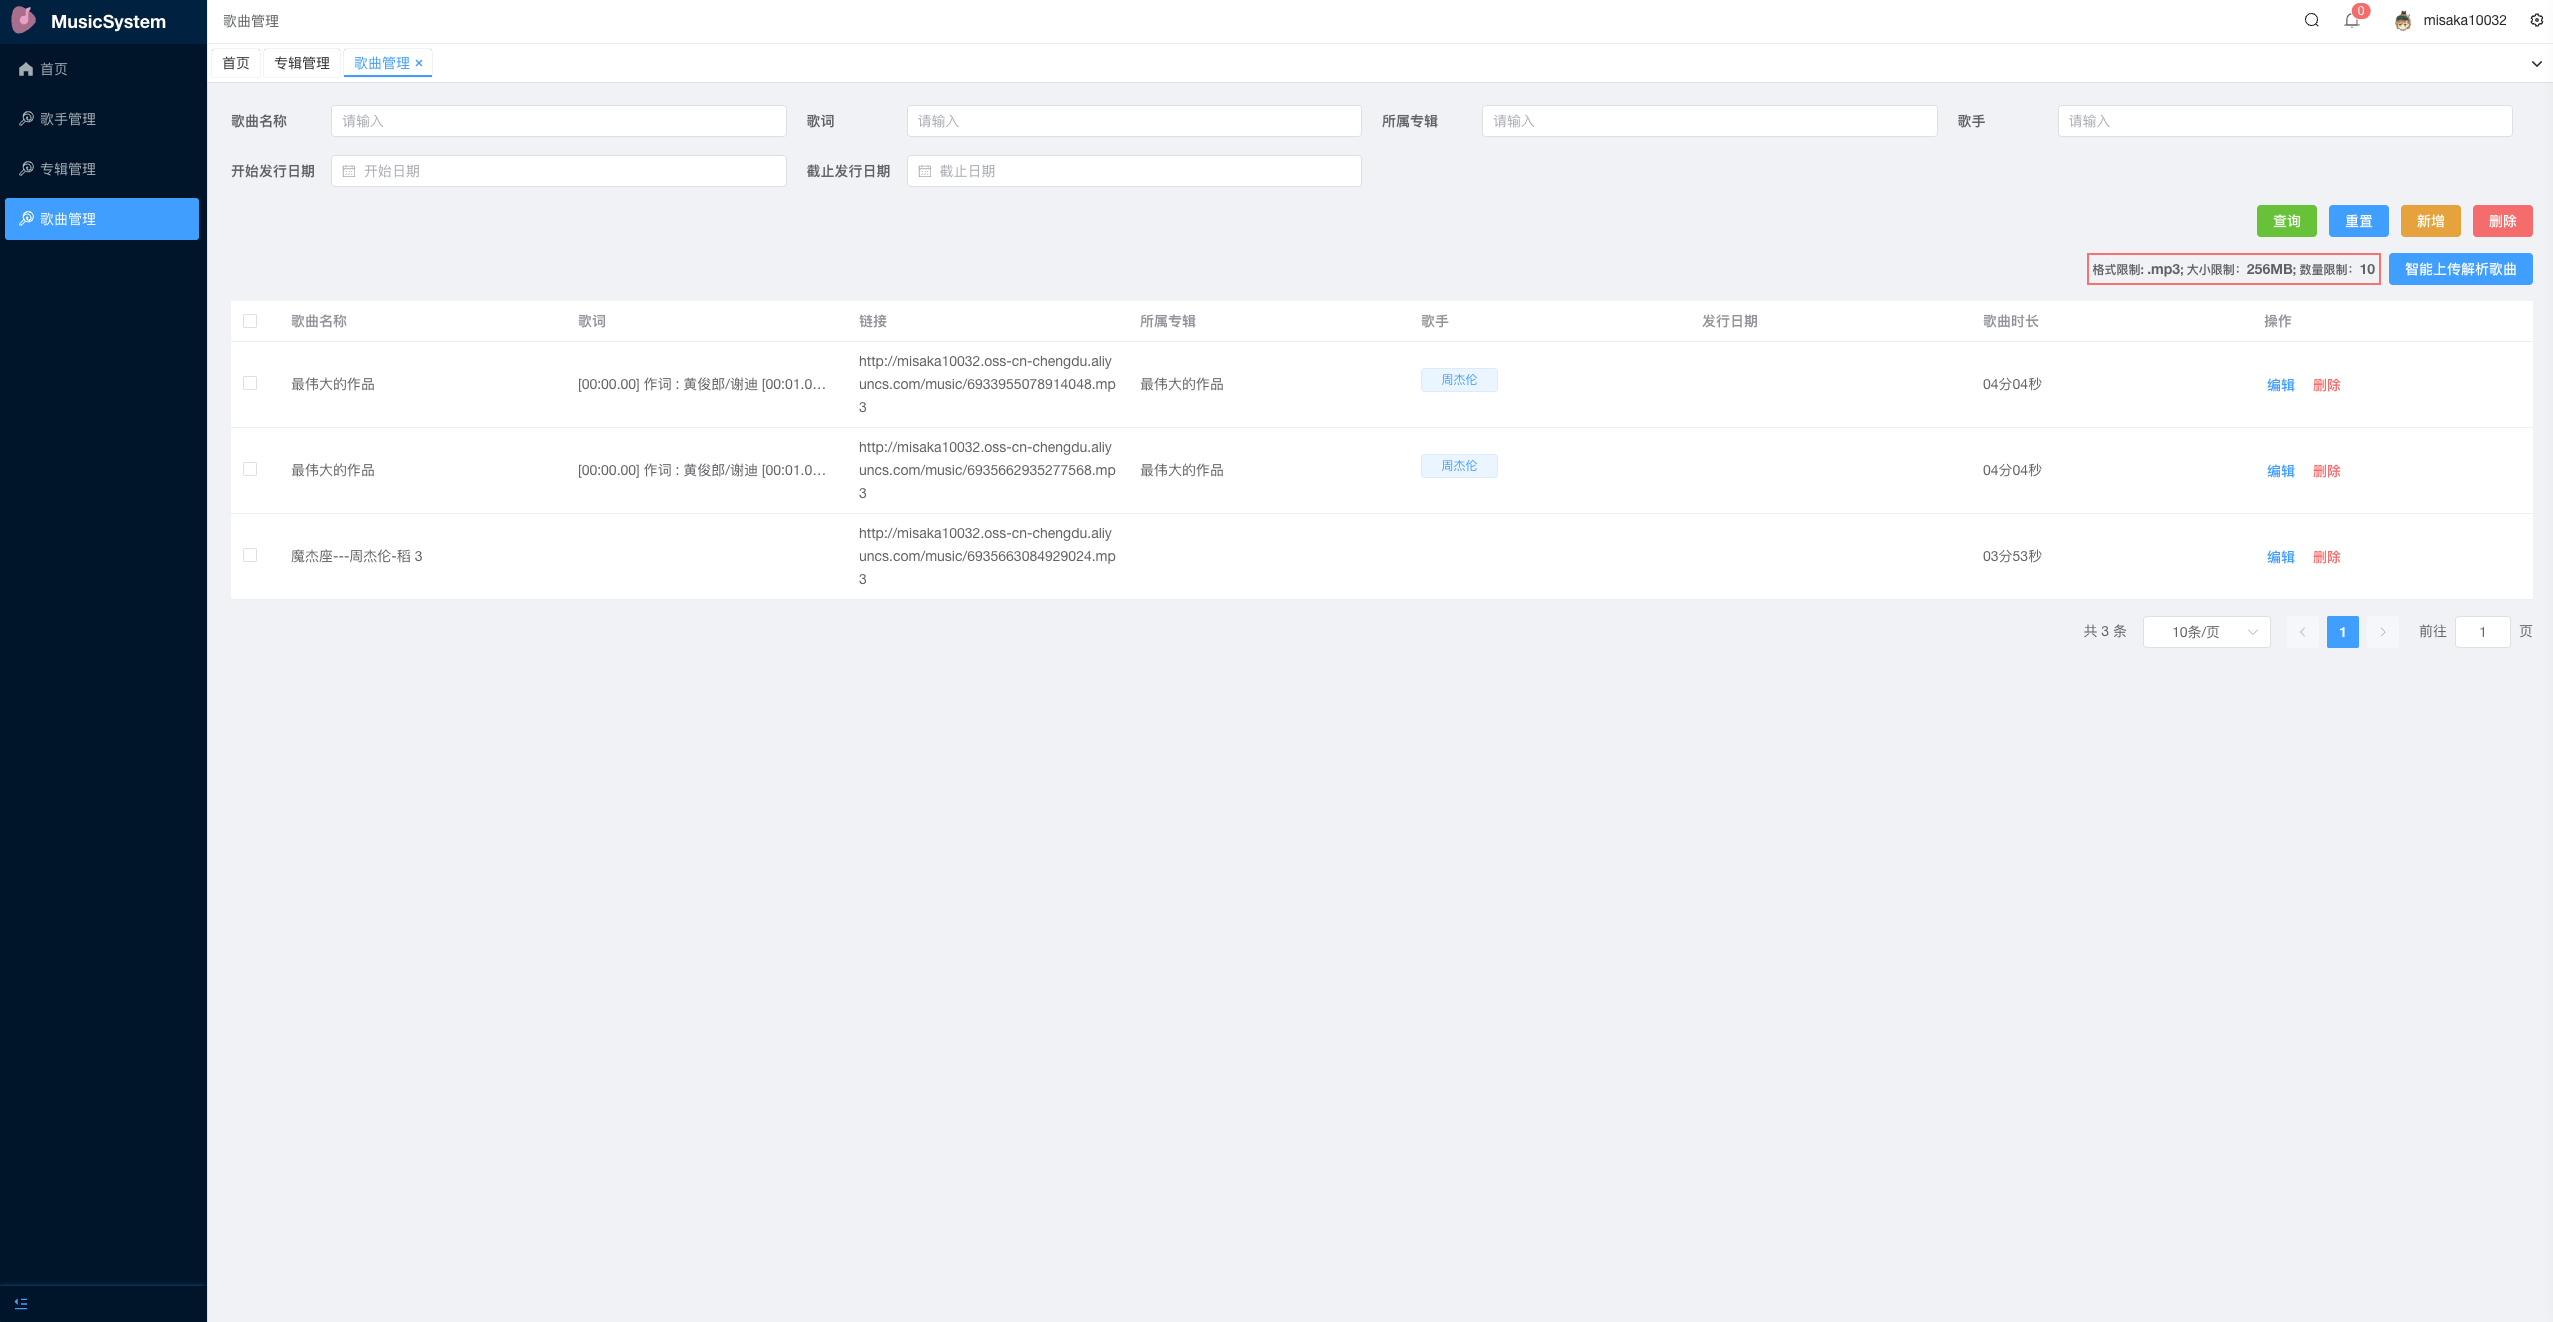Open the search magnifier in top bar
Screen dimensions: 2553x1322
click(2310, 19)
